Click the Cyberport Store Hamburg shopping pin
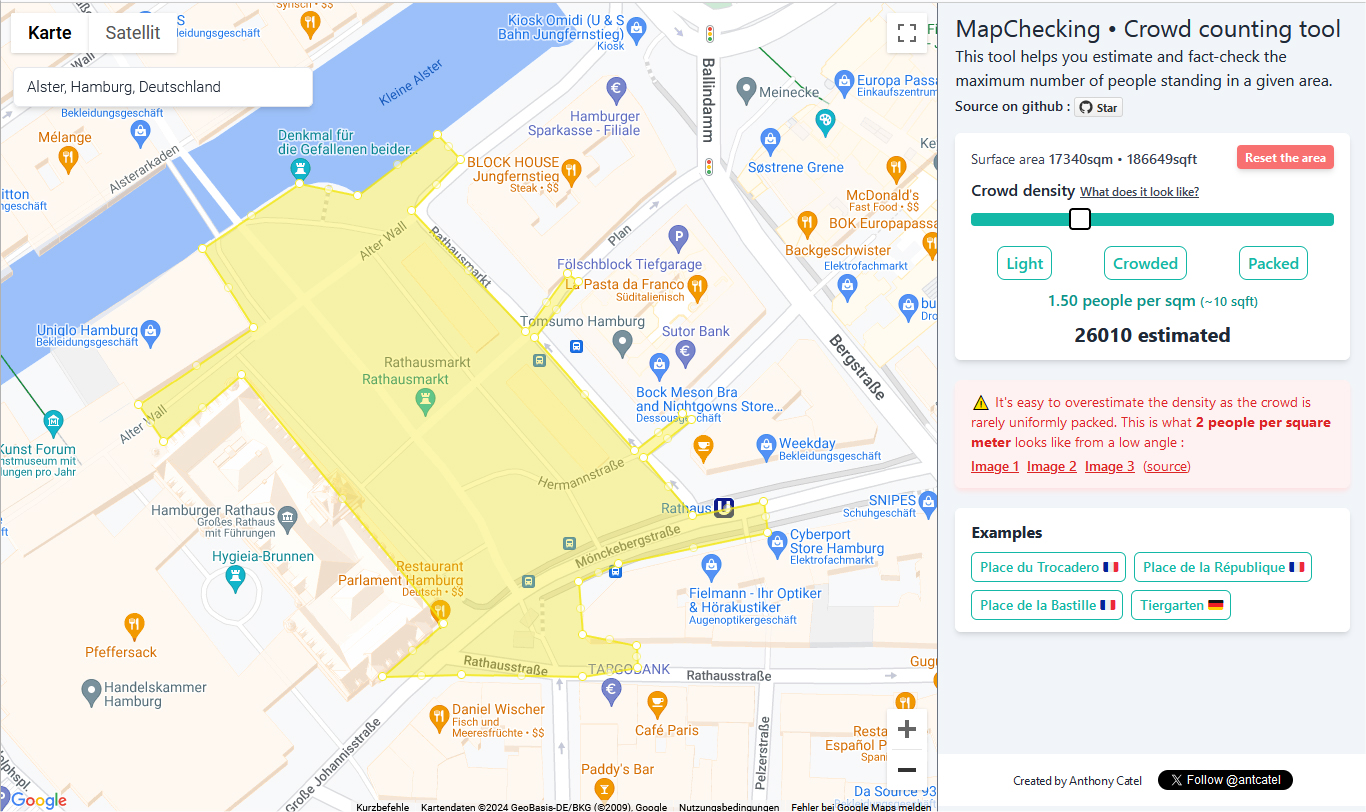 click(x=777, y=543)
